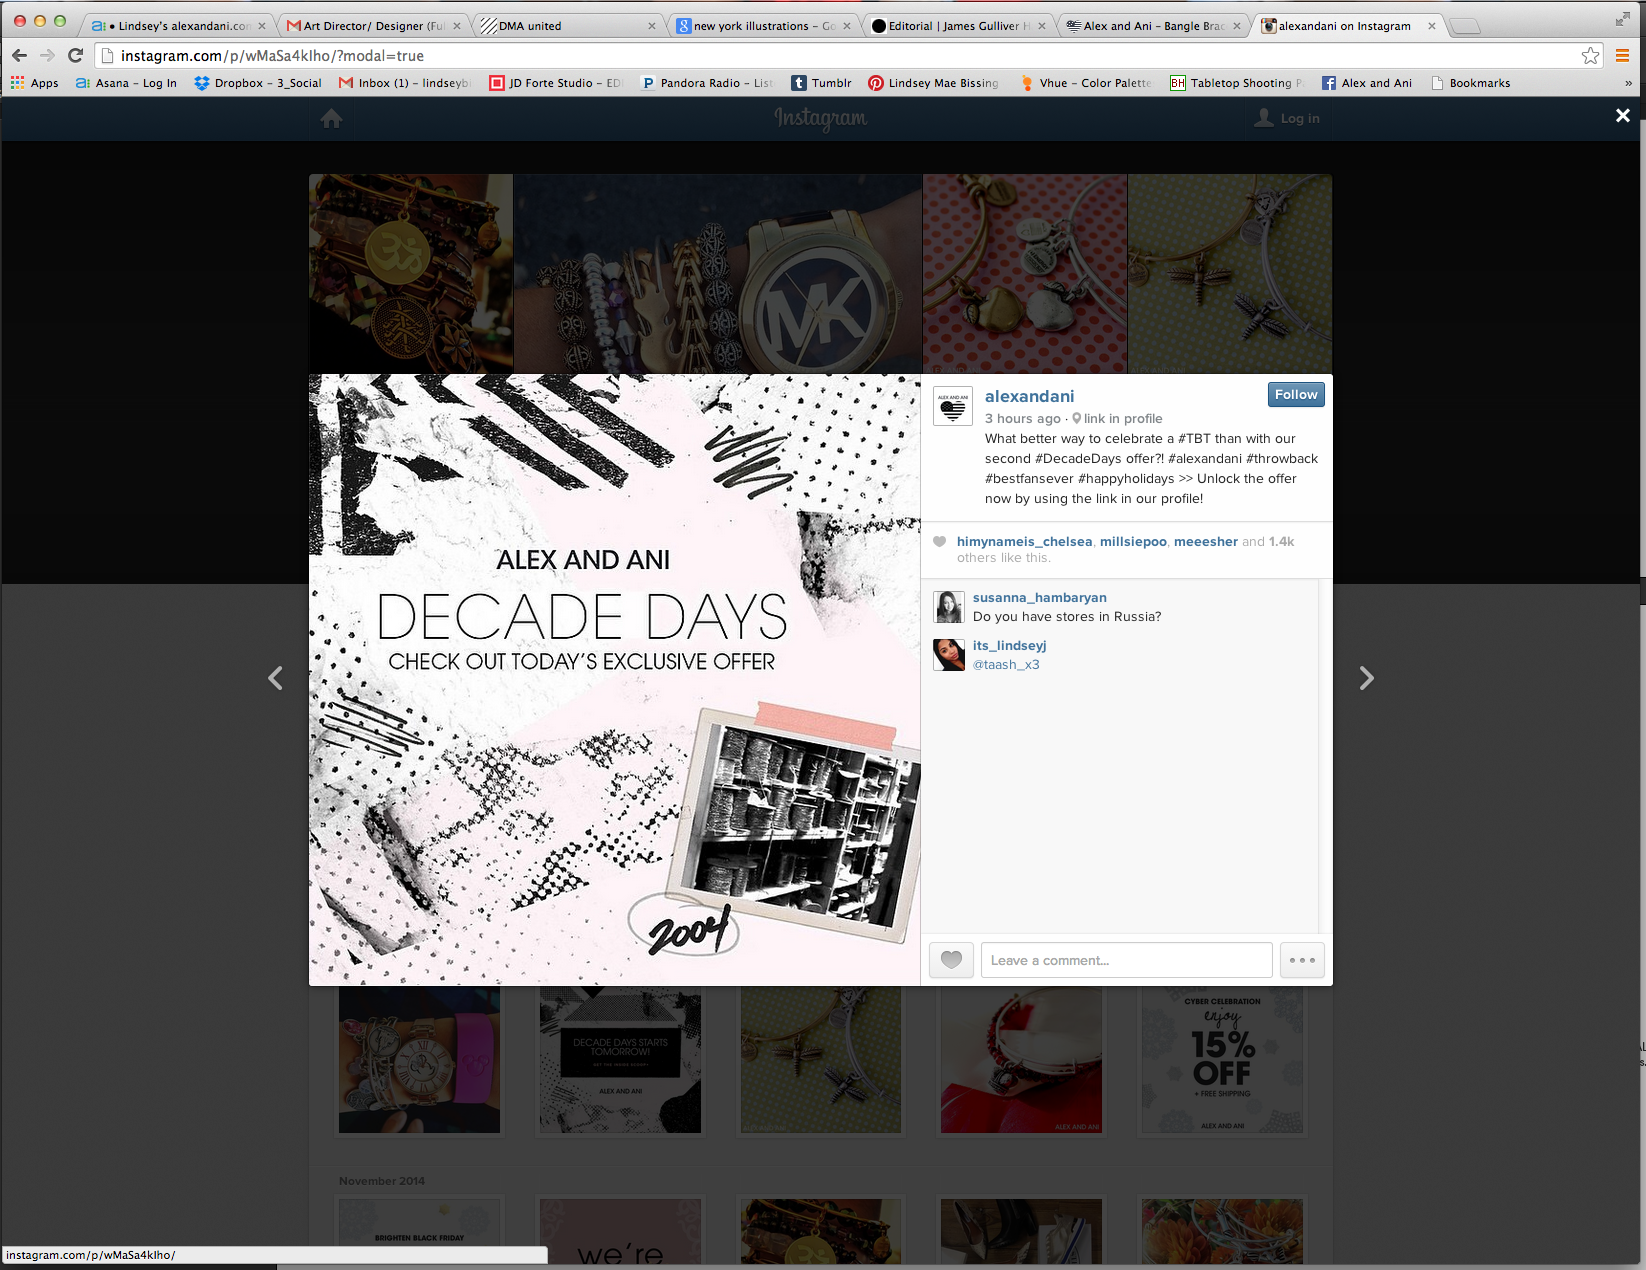Close the alexandani on Instagram tab
This screenshot has height=1270, width=1646.
[1432, 26]
